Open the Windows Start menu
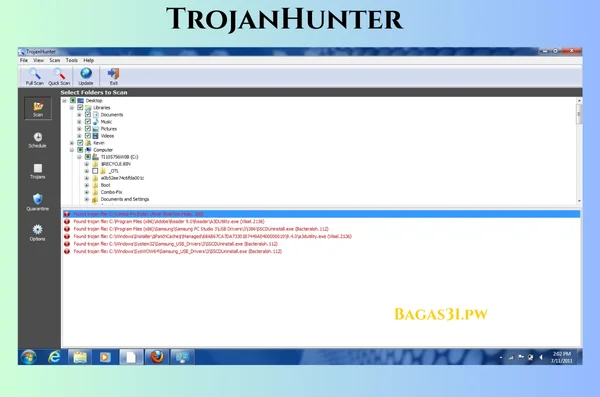This screenshot has width=600, height=397. coord(29,357)
